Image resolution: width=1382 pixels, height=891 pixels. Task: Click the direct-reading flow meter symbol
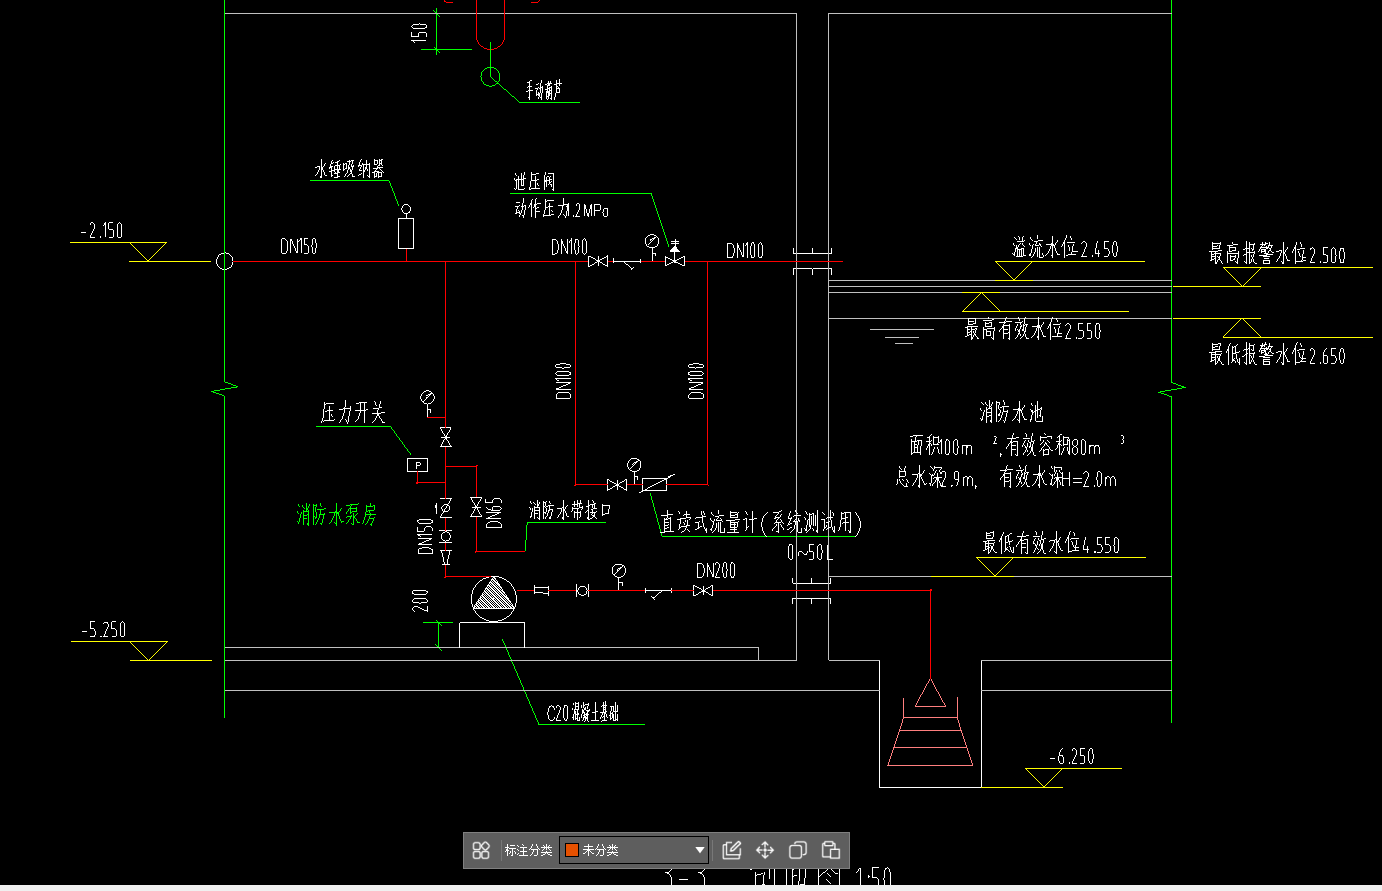654,484
